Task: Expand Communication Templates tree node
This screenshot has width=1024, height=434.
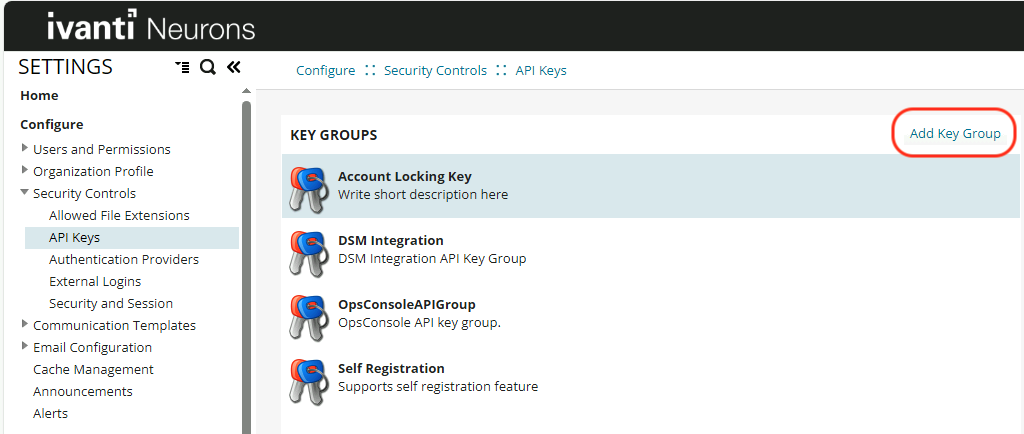Action: click(25, 324)
